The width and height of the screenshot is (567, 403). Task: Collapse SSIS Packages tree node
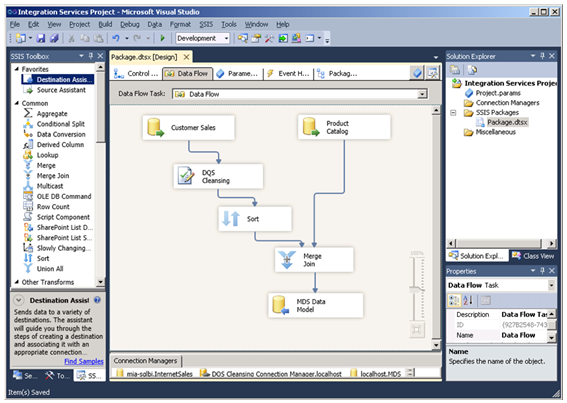click(x=453, y=113)
